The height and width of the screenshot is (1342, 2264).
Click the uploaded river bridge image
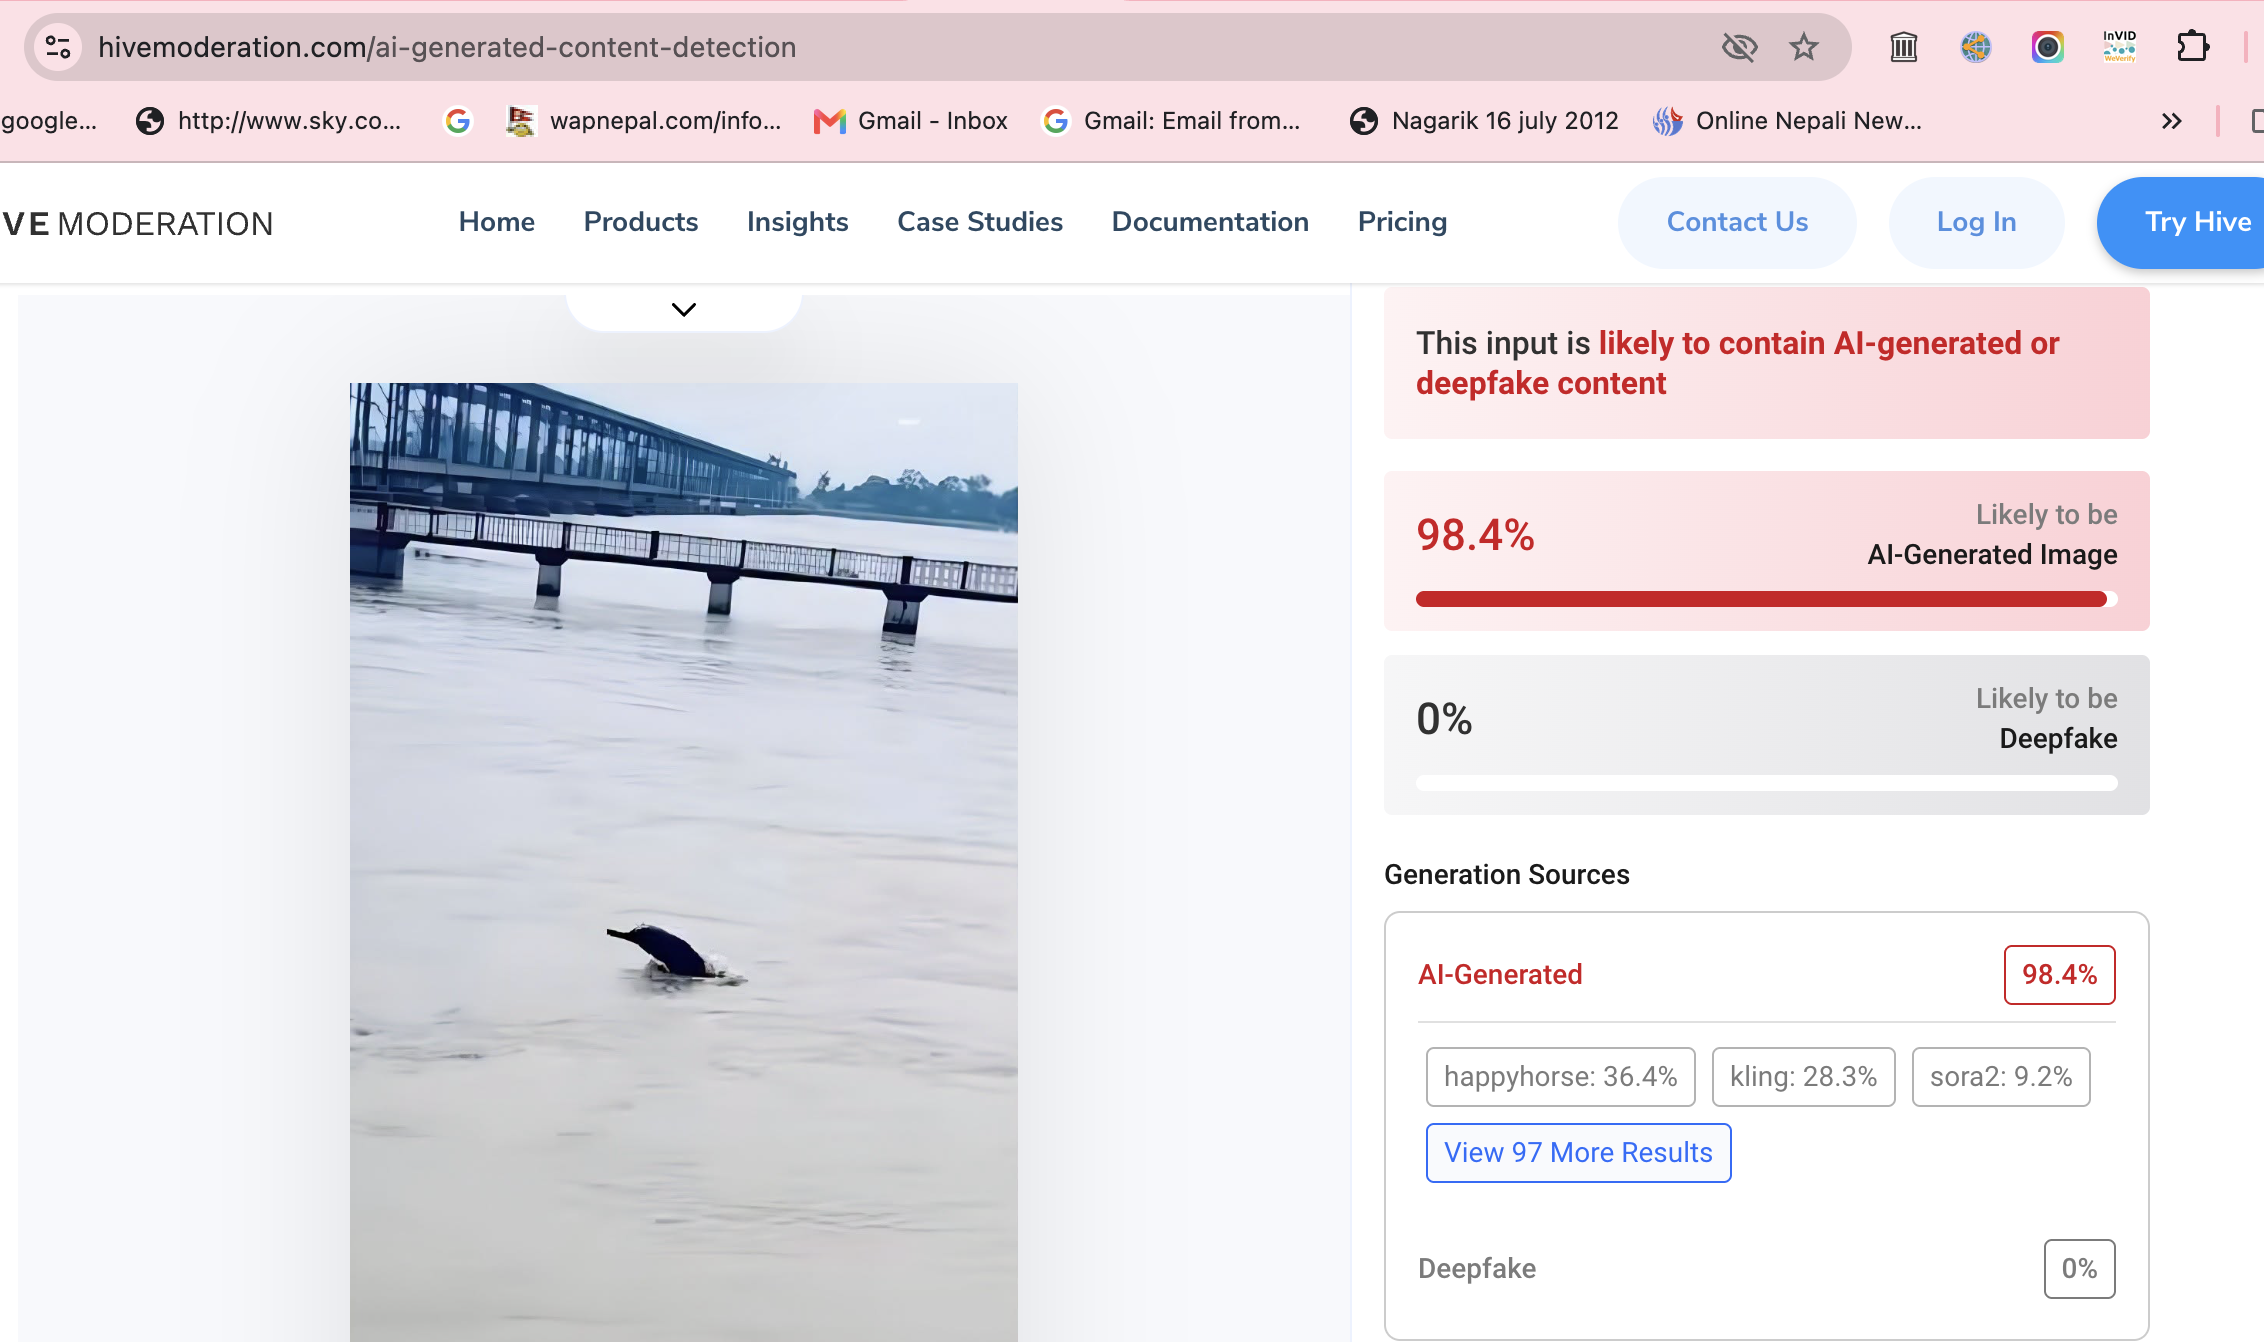(x=684, y=862)
